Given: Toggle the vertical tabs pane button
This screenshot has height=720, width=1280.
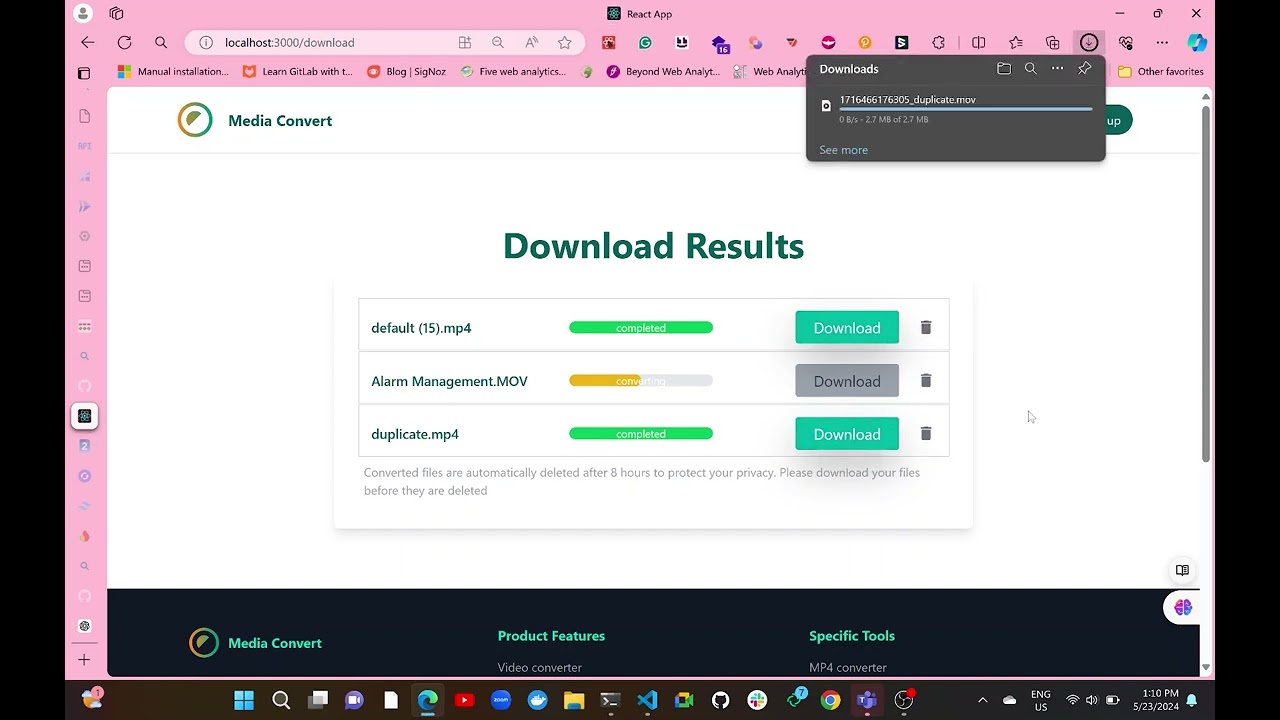Looking at the screenshot, I should tap(84, 73).
